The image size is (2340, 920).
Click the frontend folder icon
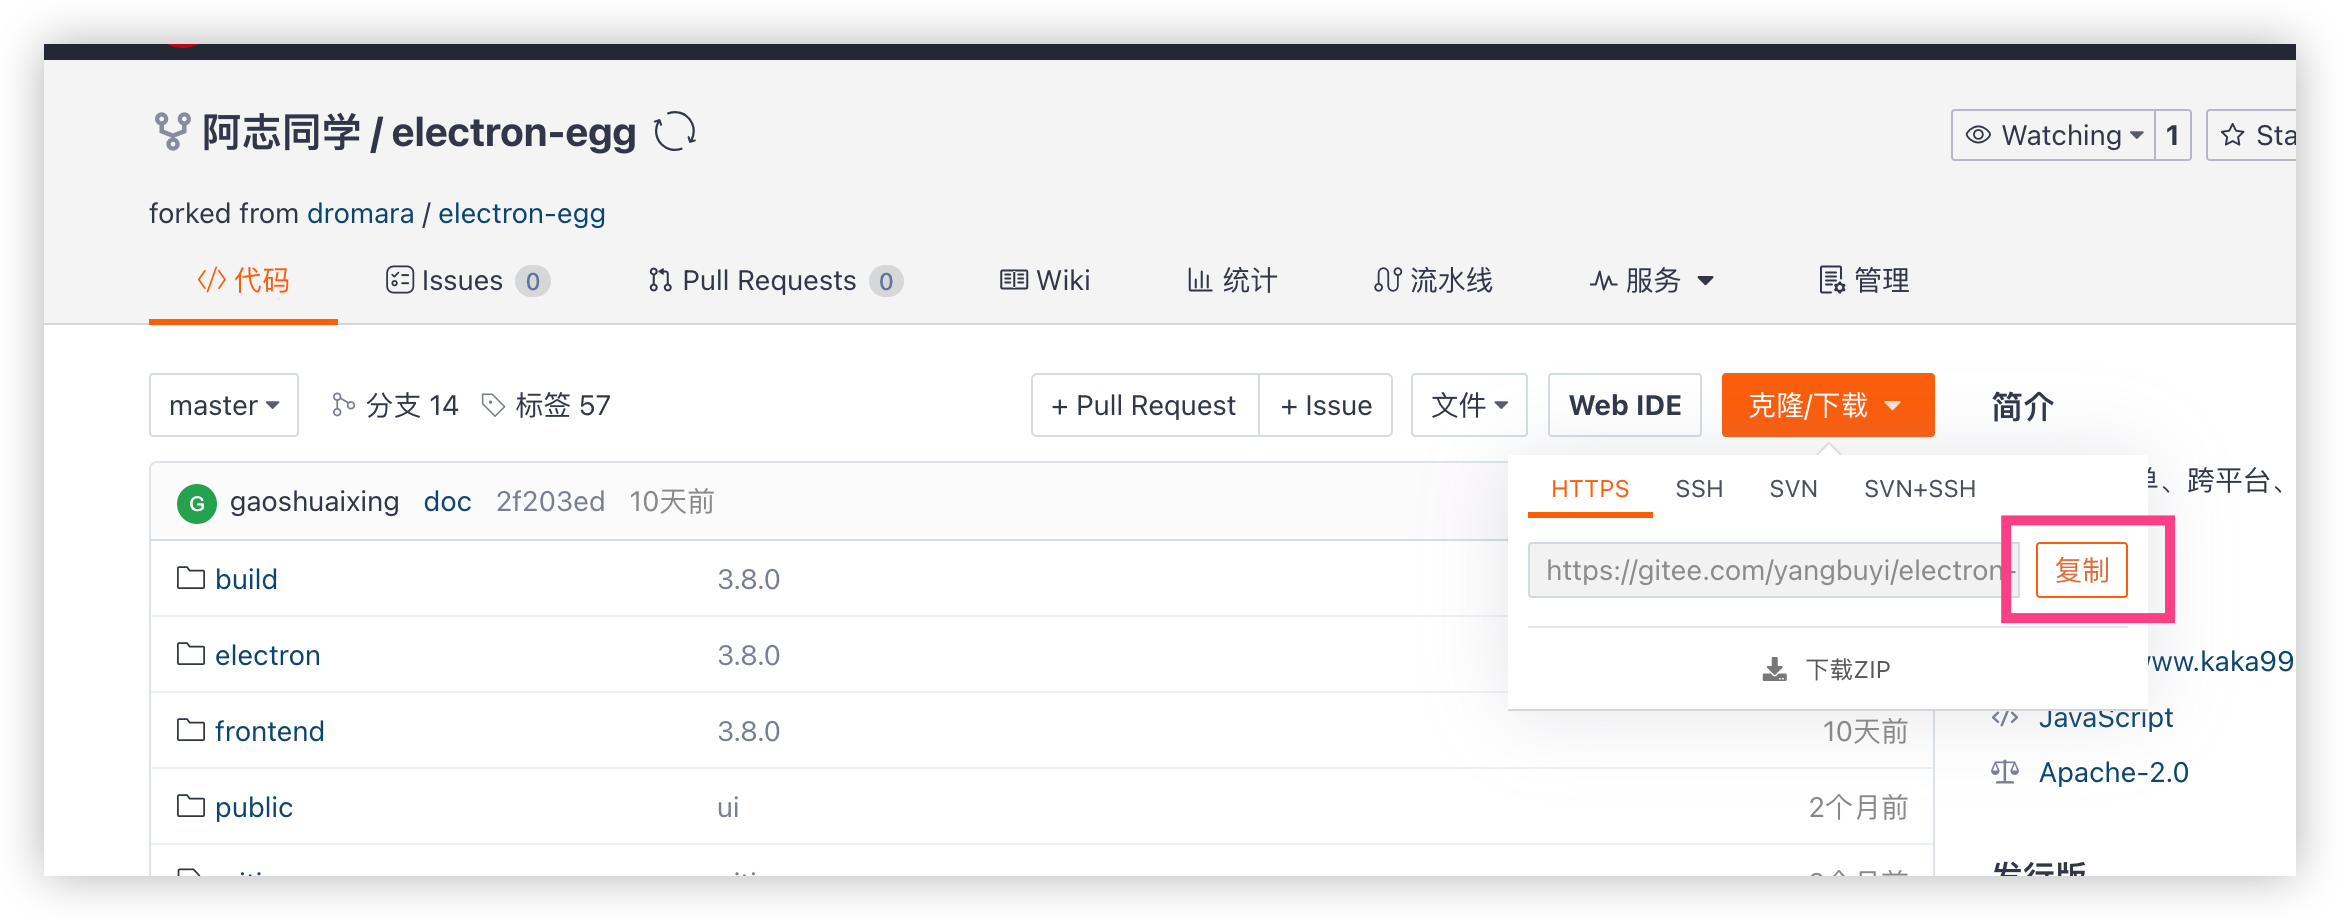click(190, 730)
